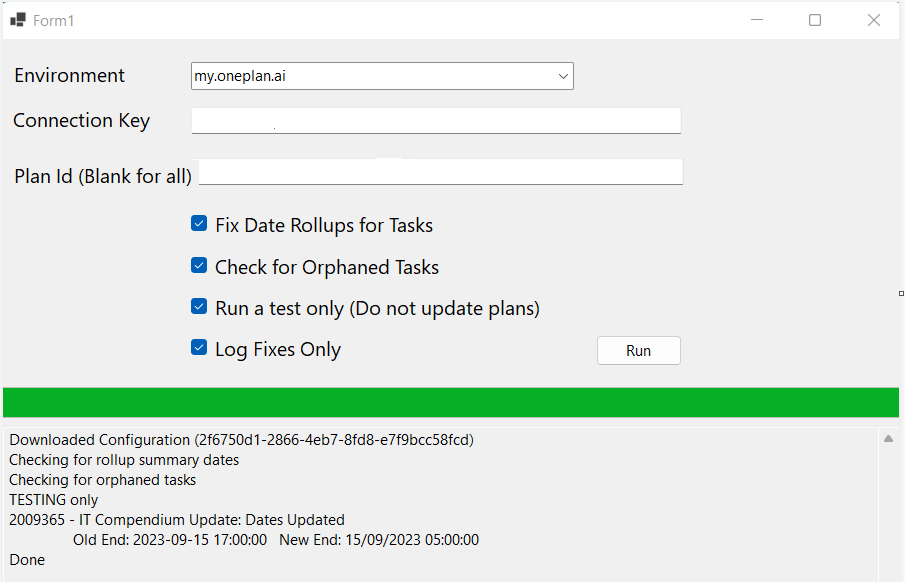Open the Environment dropdown showing my.oneplan.ai
The image size is (905, 582).
pyautogui.click(x=382, y=76)
